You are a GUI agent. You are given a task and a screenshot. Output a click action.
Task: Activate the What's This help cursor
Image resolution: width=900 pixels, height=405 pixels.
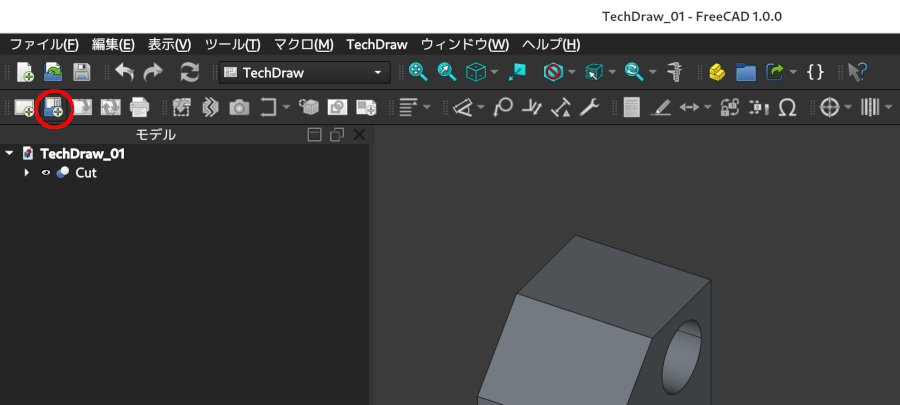(x=857, y=72)
